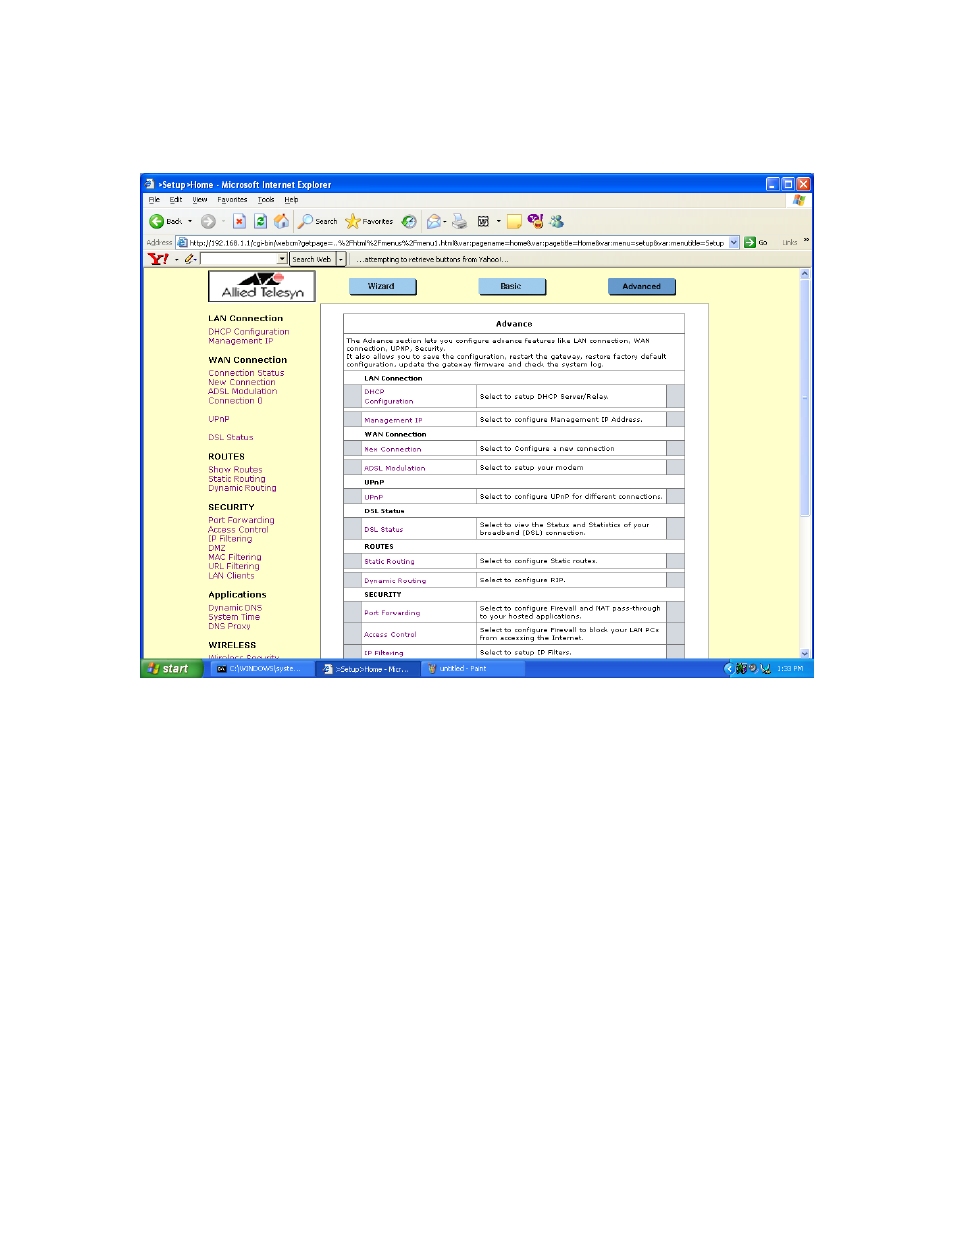Click the Yahoo! logo on the toolbar

coord(158,259)
